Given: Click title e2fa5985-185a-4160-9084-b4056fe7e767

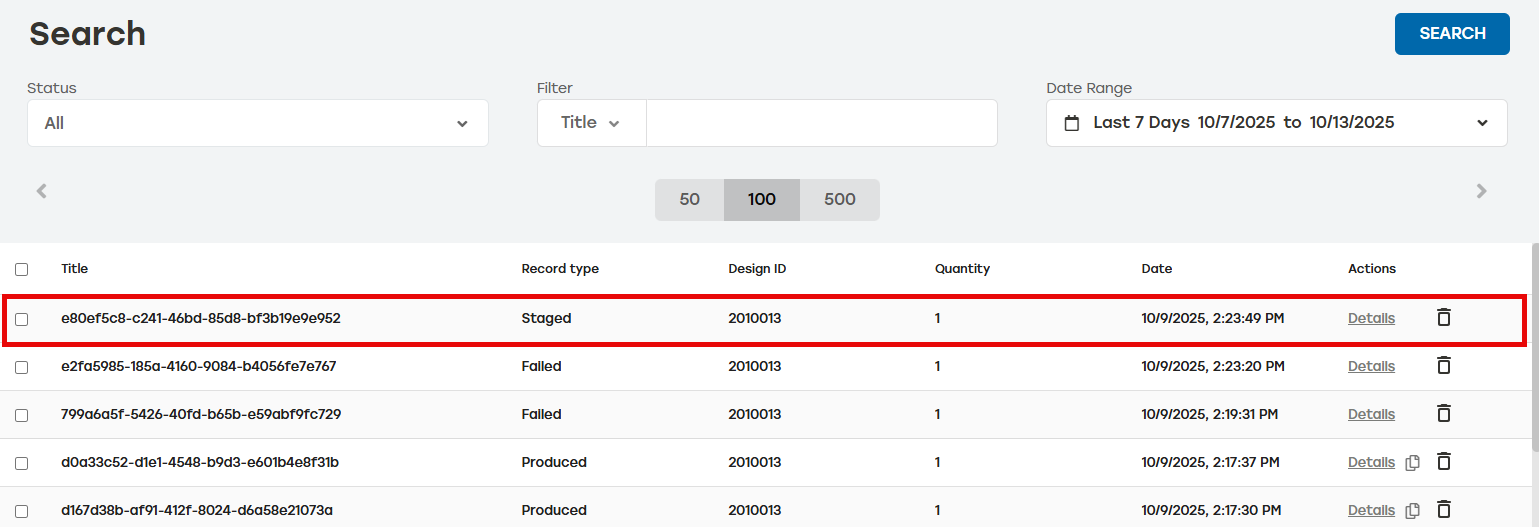Looking at the screenshot, I should coord(199,366).
